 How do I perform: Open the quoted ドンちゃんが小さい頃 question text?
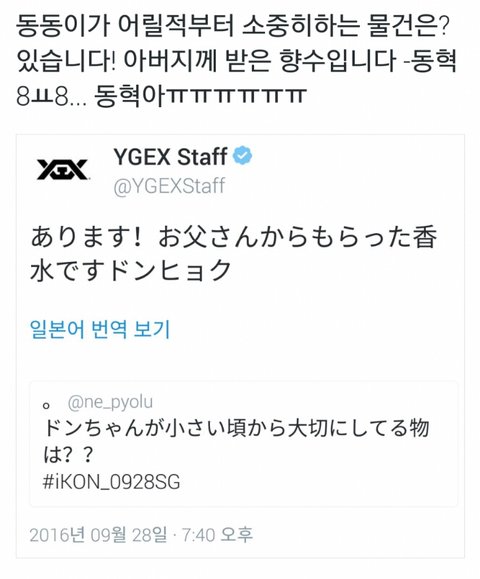coord(236,428)
